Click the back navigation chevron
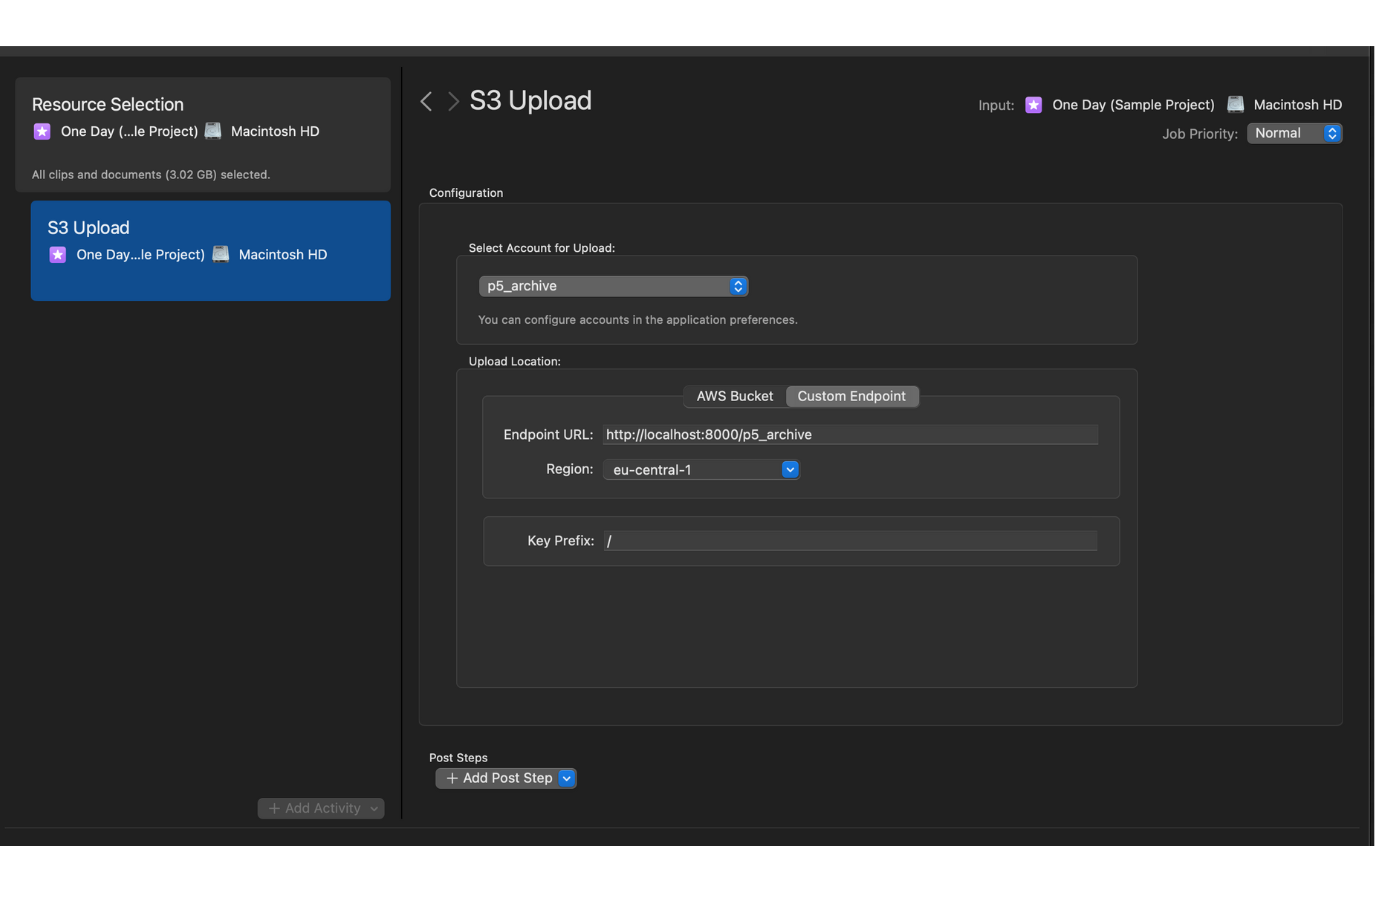The height and width of the screenshot is (900, 1375). point(426,101)
